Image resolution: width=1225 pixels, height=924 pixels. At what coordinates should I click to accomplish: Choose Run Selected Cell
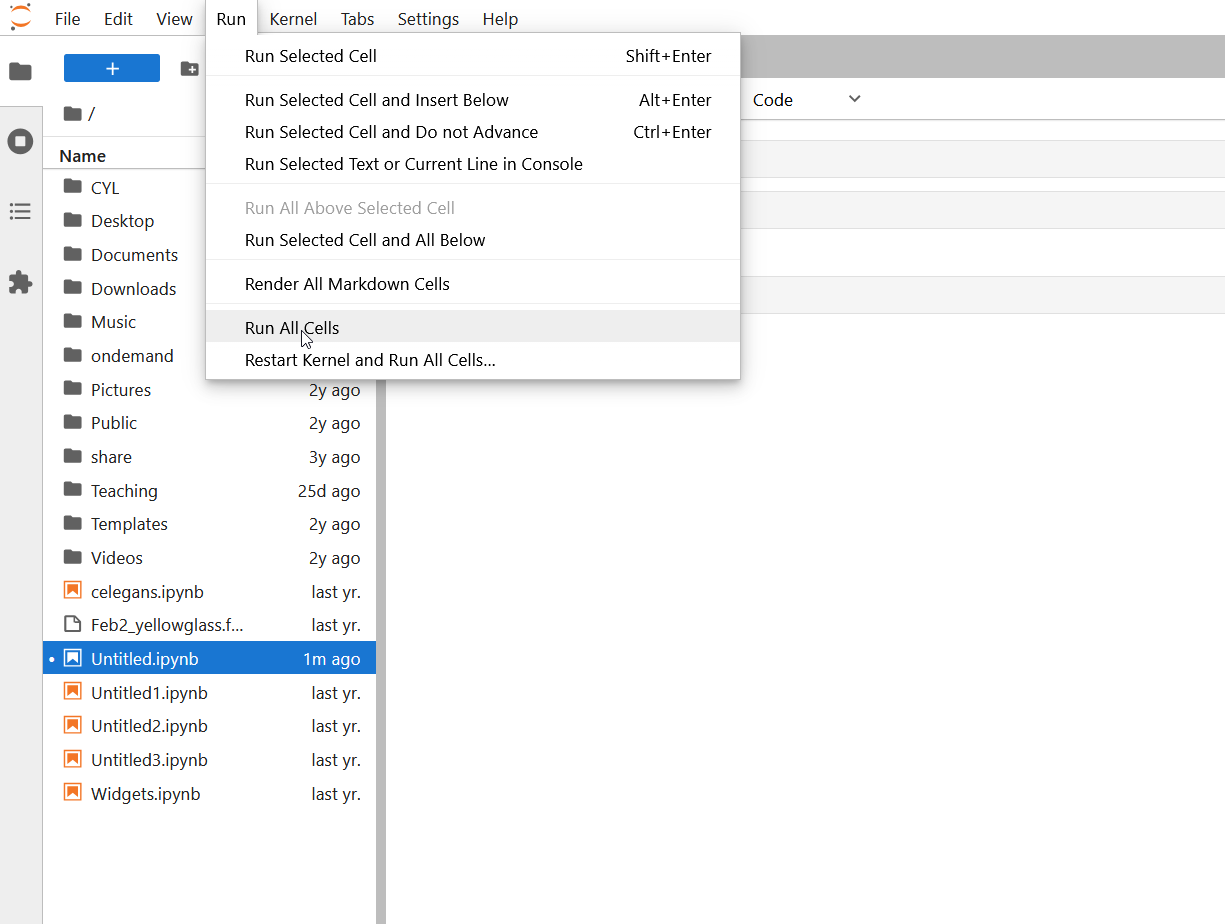(473, 56)
